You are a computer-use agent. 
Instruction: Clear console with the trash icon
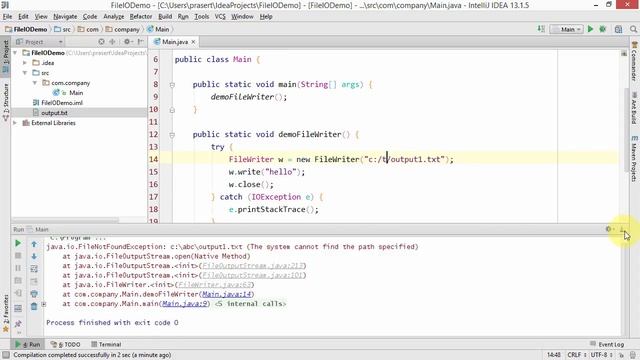coord(34,306)
